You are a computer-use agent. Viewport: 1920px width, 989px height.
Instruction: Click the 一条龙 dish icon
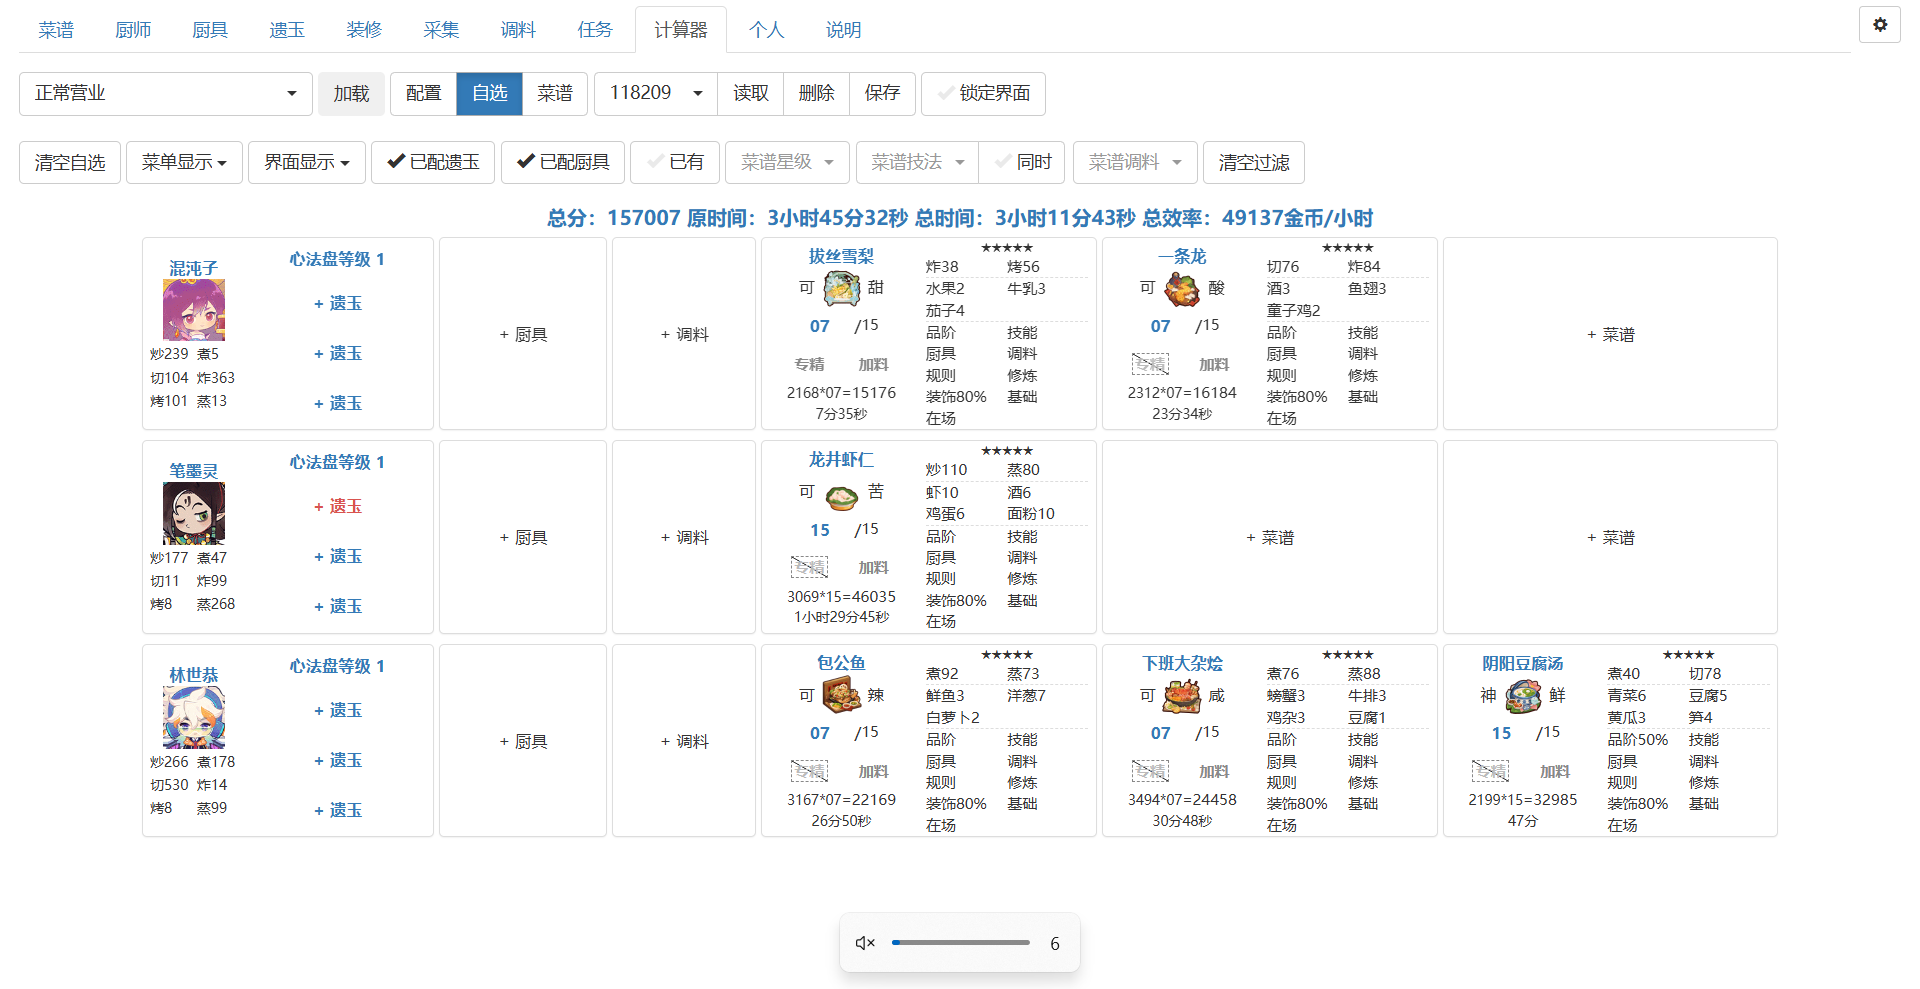click(1182, 289)
